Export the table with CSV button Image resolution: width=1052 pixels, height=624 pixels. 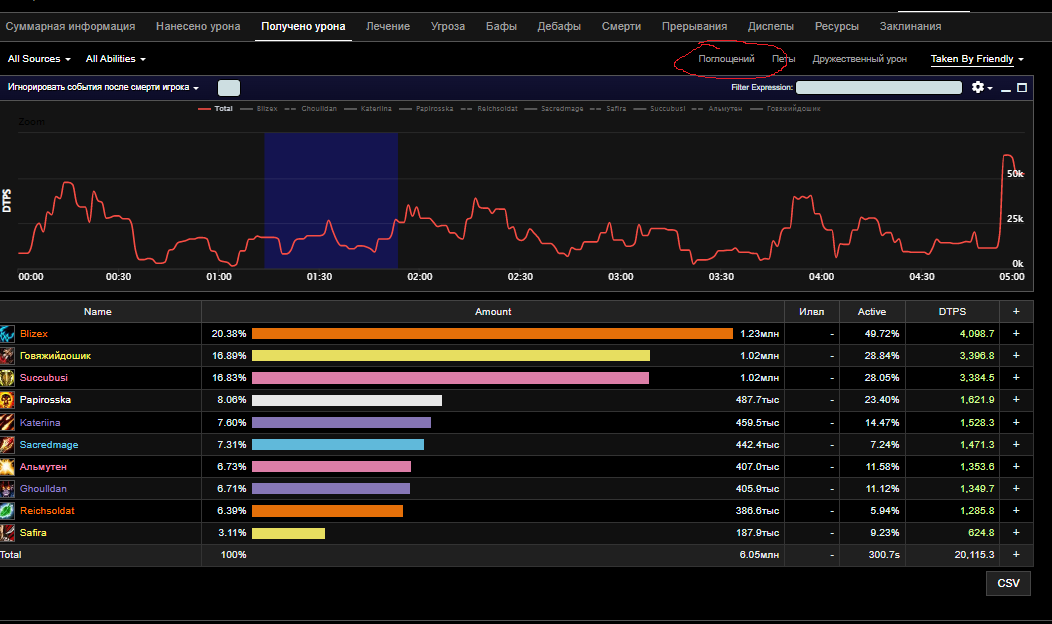tap(1008, 583)
